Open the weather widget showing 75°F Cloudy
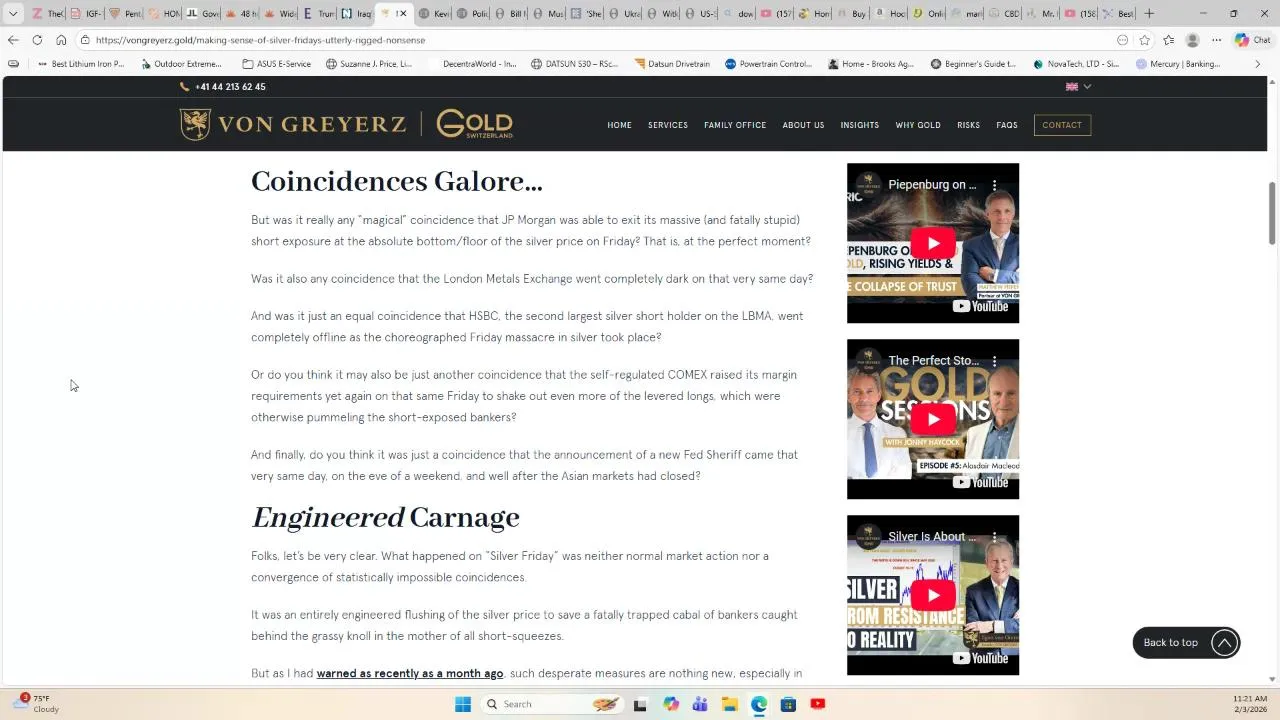Image resolution: width=1280 pixels, height=720 pixels. [37, 704]
